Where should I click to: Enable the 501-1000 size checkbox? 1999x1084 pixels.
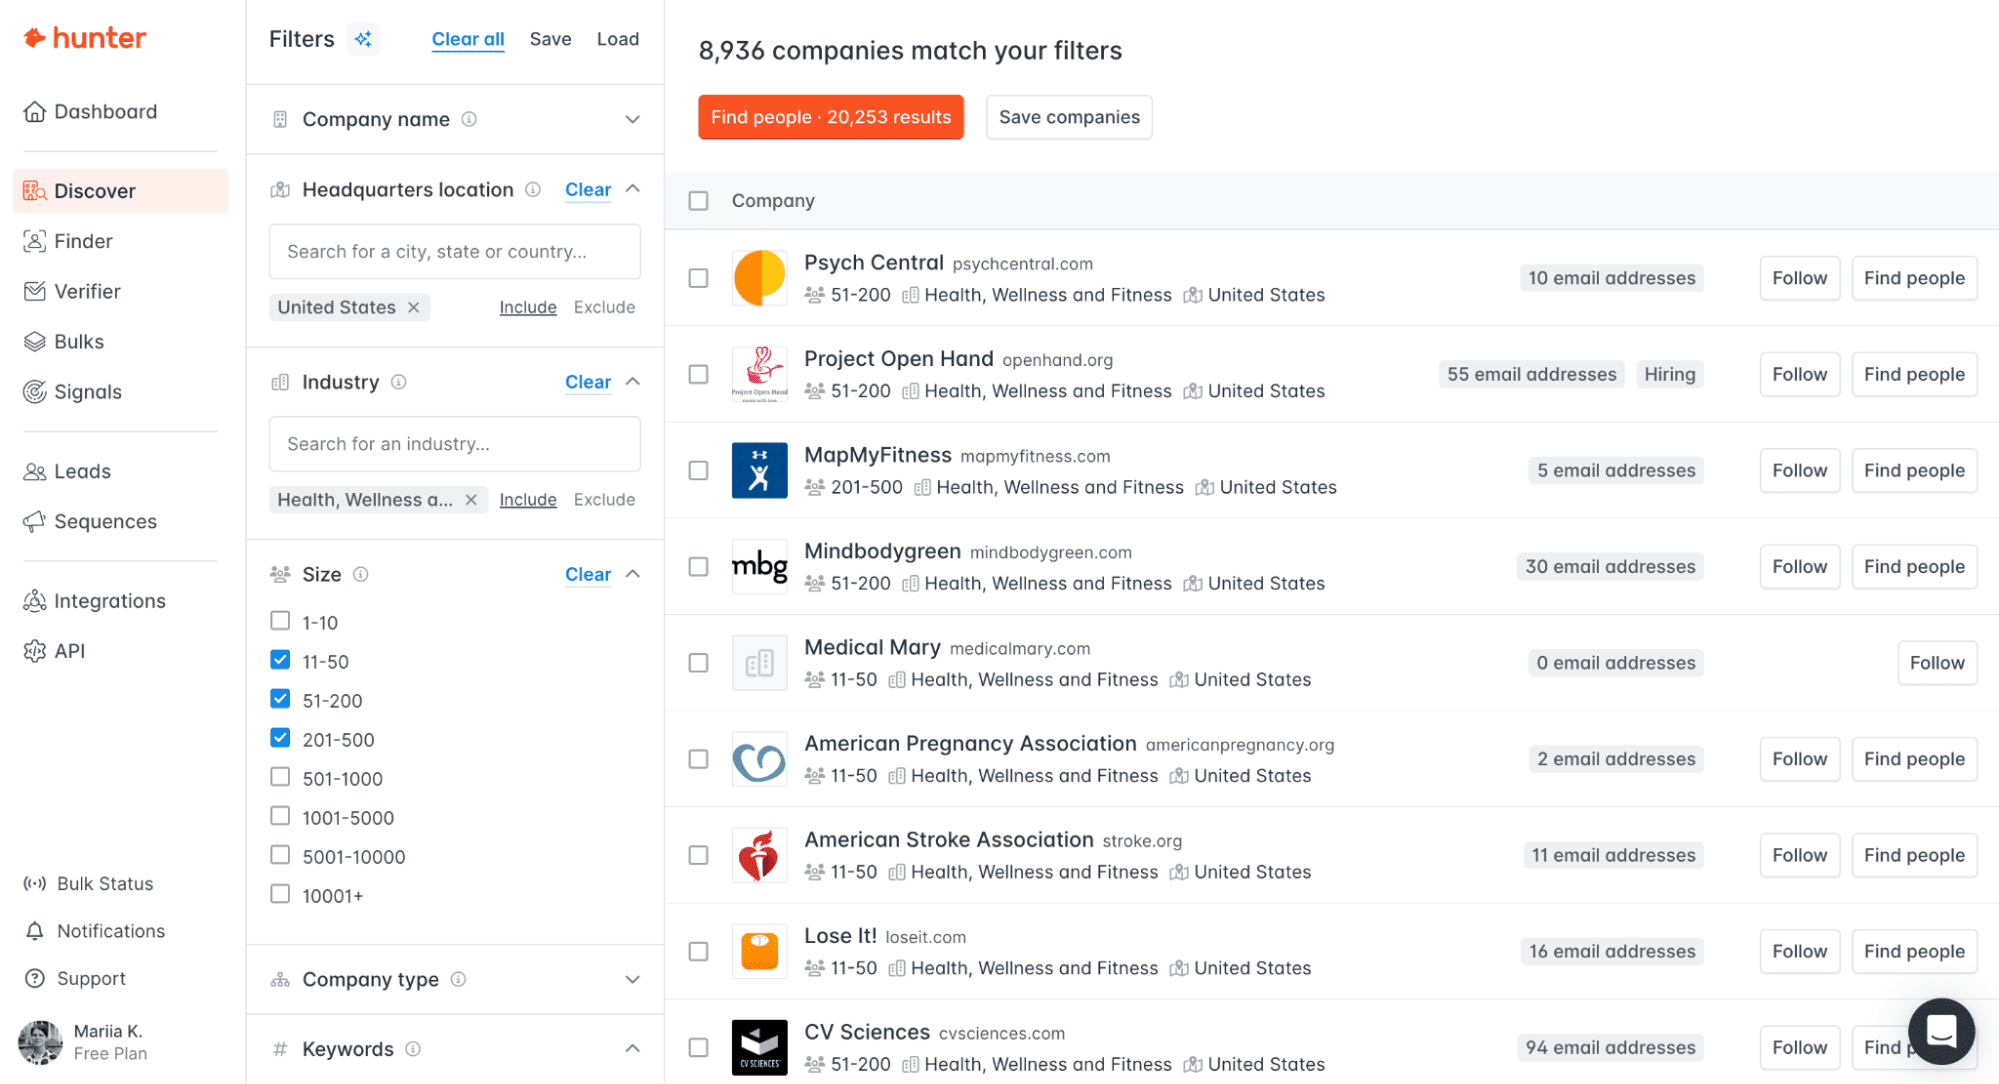[x=280, y=777]
